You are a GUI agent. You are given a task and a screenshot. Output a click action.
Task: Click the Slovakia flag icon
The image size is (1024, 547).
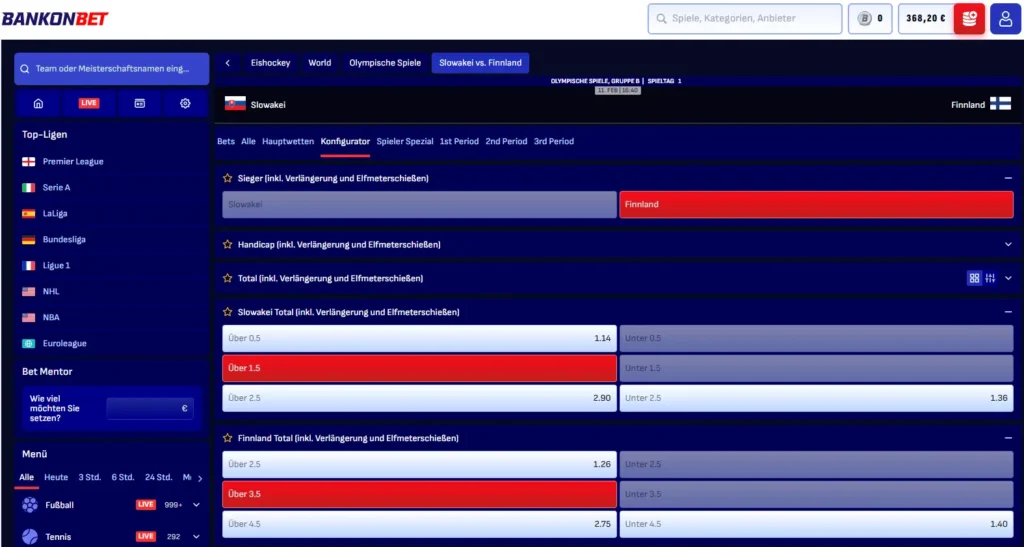[235, 104]
